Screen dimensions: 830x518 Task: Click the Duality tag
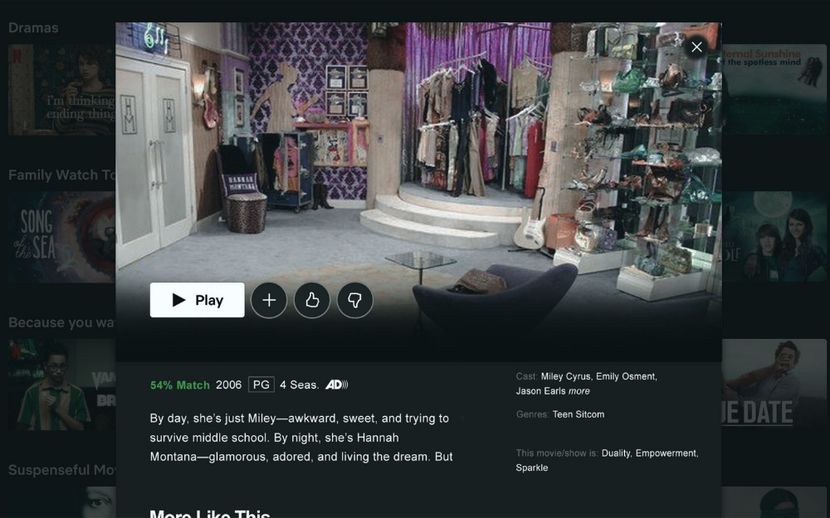[615, 453]
